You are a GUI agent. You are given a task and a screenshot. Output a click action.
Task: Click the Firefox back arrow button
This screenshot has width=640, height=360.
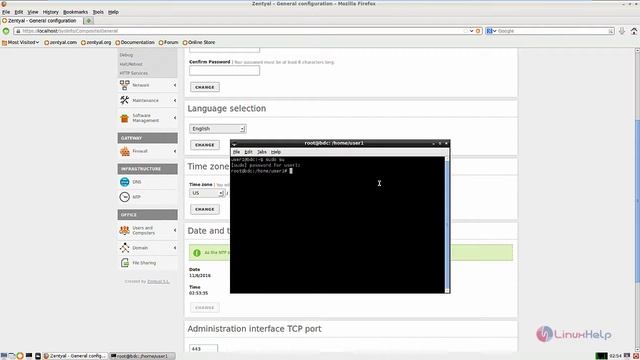pyautogui.click(x=6, y=31)
